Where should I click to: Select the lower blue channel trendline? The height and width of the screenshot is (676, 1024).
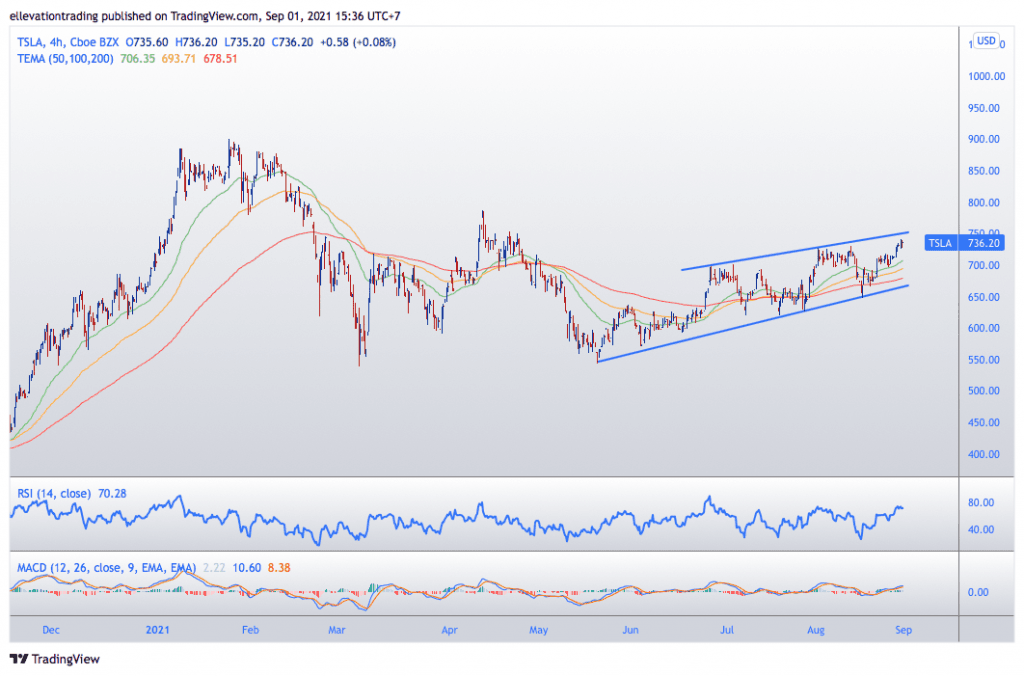tap(753, 323)
